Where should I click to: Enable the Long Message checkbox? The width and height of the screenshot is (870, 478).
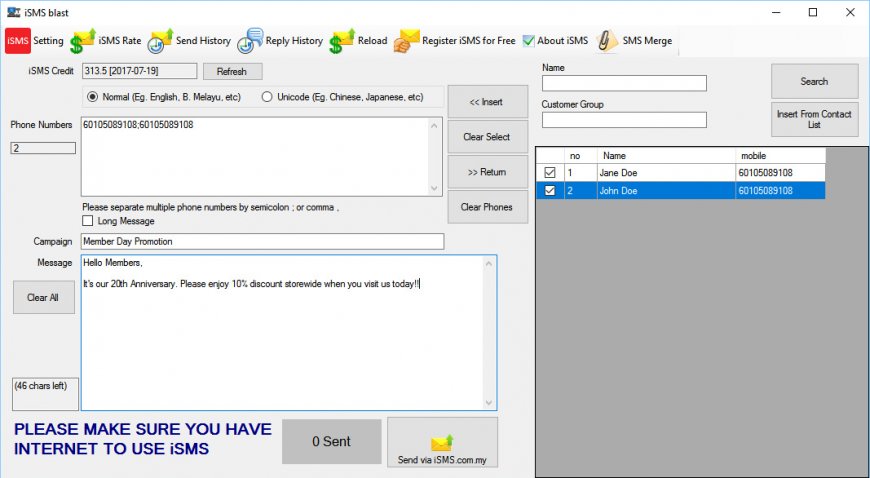coord(88,221)
